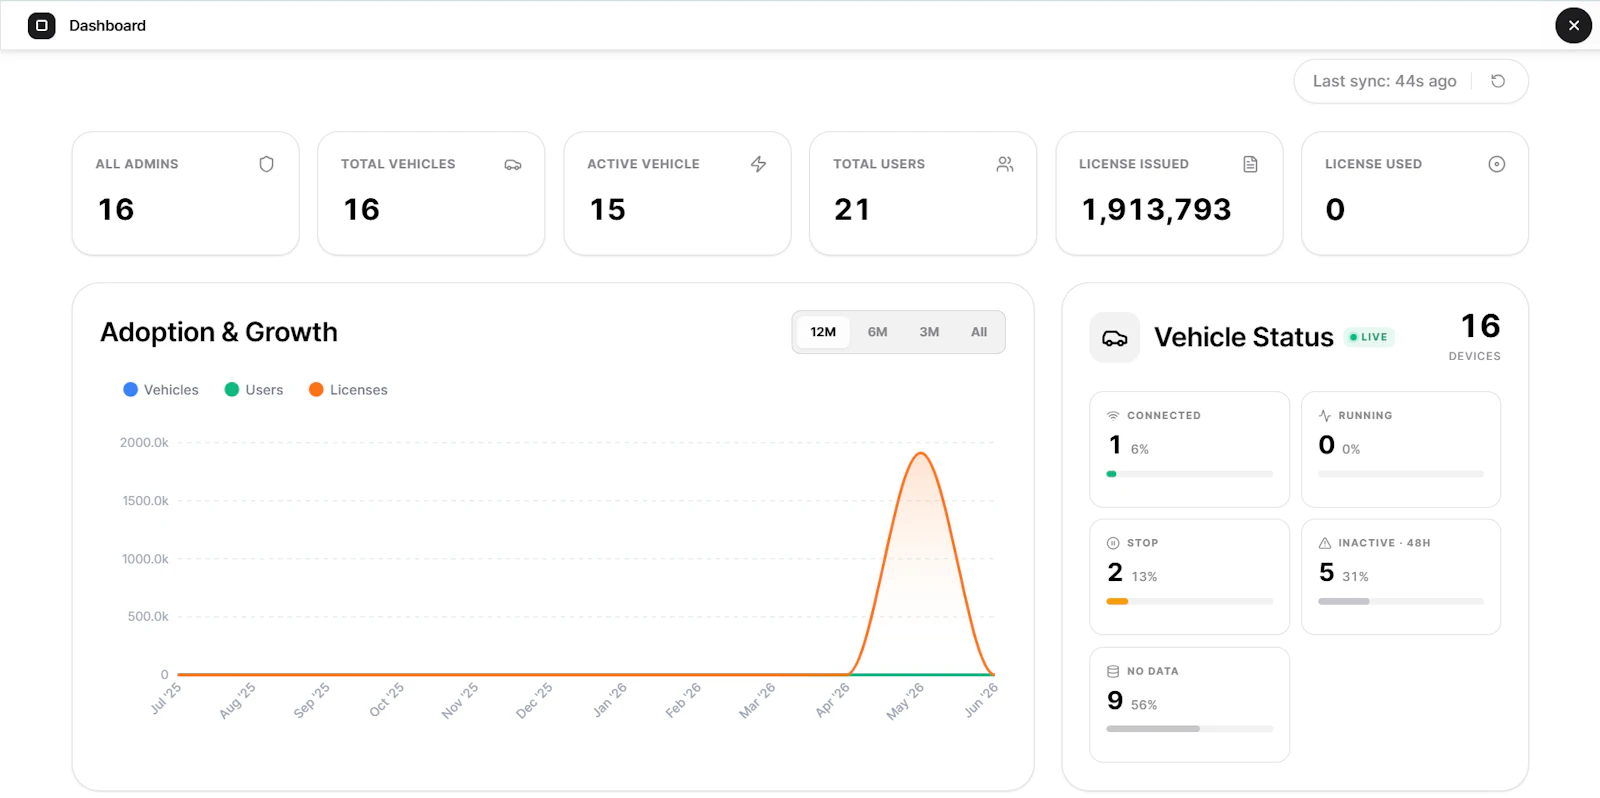Click the 16 DEVICES count

pos(1477,337)
